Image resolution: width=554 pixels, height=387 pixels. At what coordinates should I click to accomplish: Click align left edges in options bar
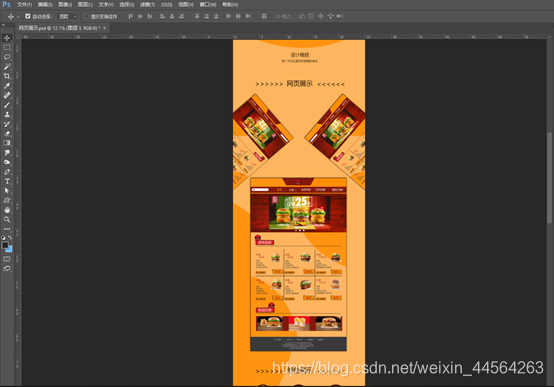[x=163, y=16]
